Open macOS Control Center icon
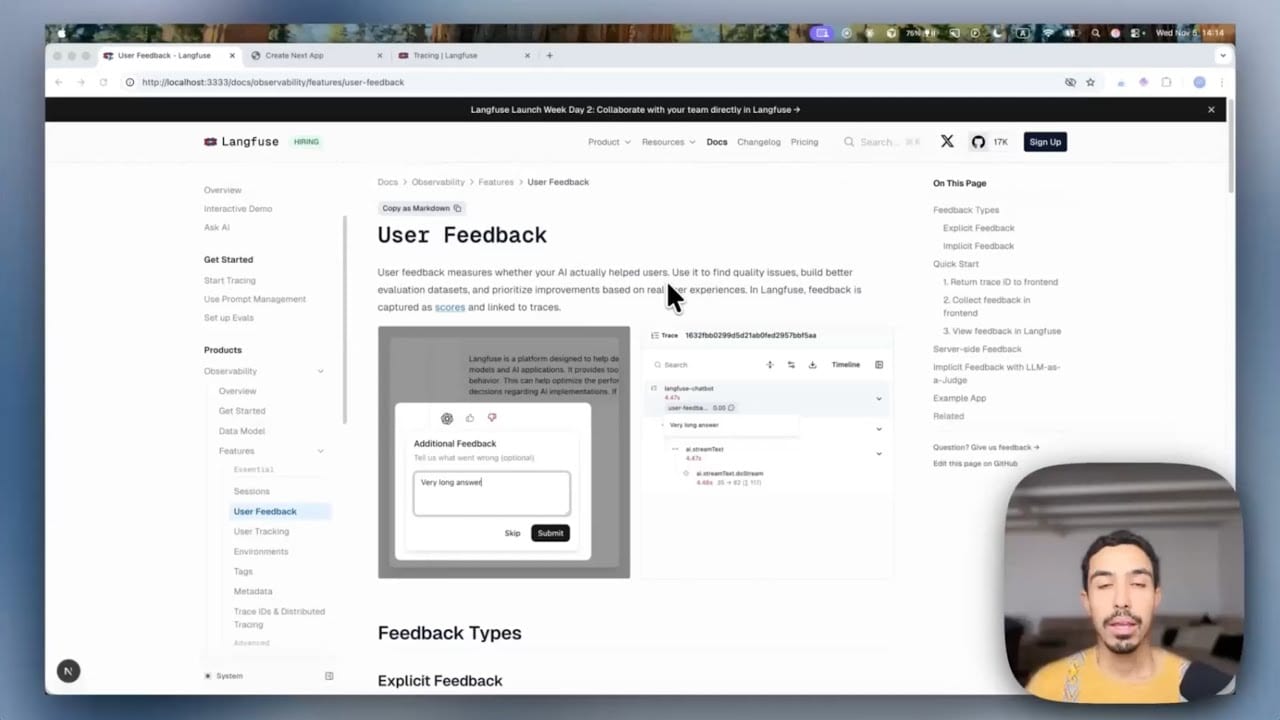Image resolution: width=1280 pixels, height=720 pixels. 1136,33
